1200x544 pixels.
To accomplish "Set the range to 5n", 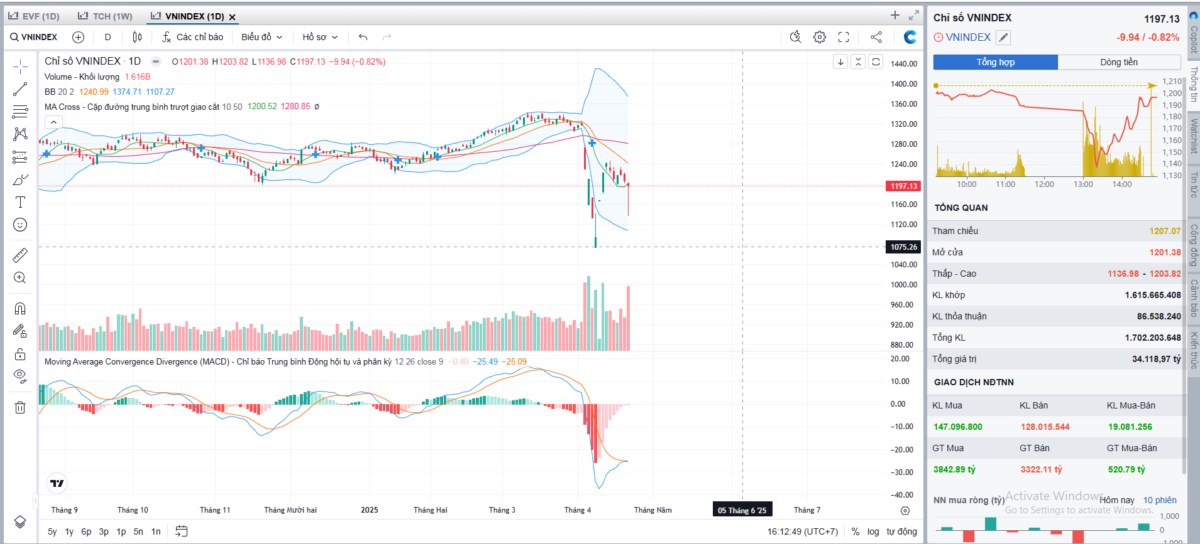I will pyautogui.click(x=138, y=531).
